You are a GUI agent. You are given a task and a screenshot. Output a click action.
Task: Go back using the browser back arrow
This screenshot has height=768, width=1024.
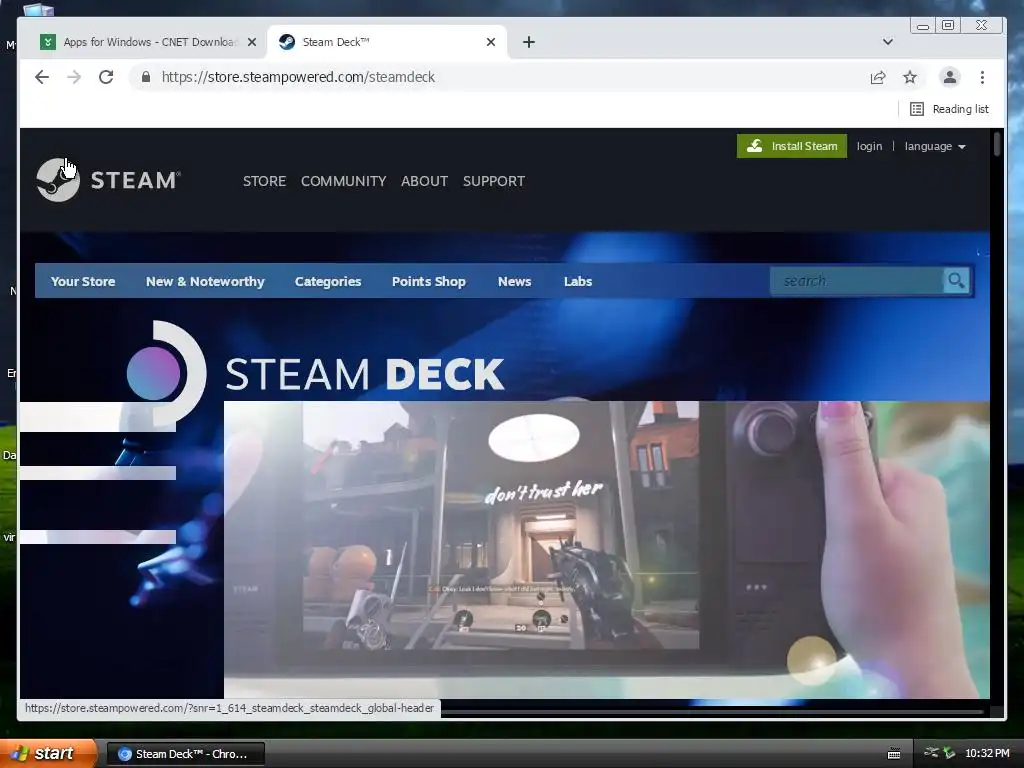coord(42,77)
